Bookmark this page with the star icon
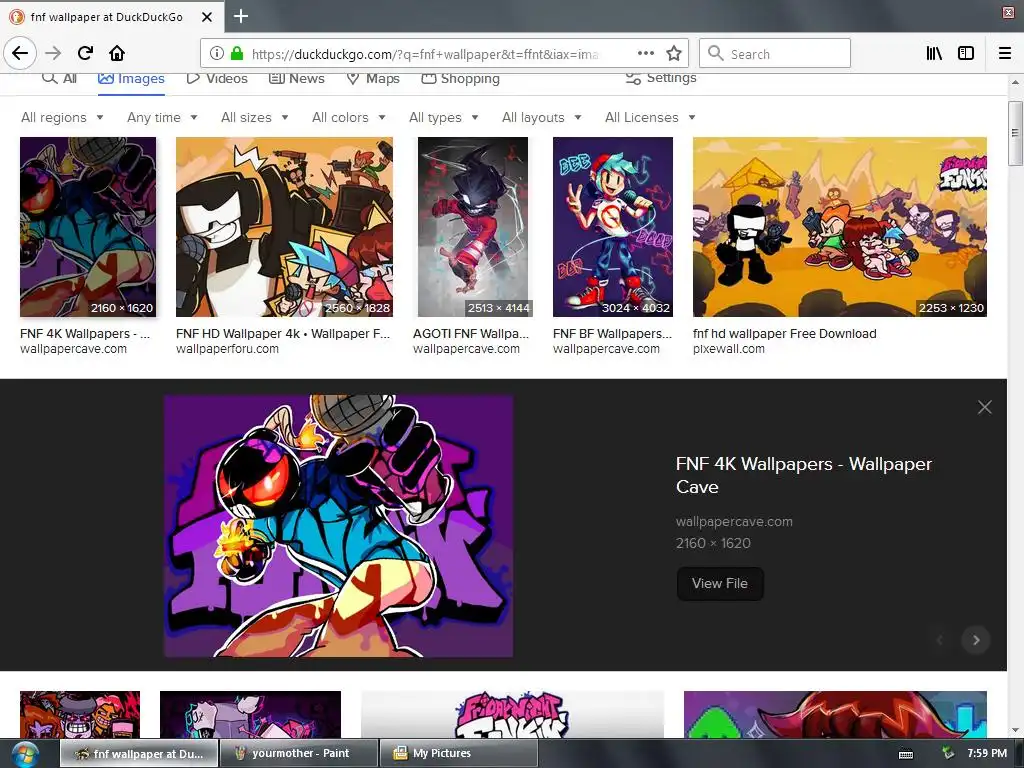1024x768 pixels. [674, 53]
